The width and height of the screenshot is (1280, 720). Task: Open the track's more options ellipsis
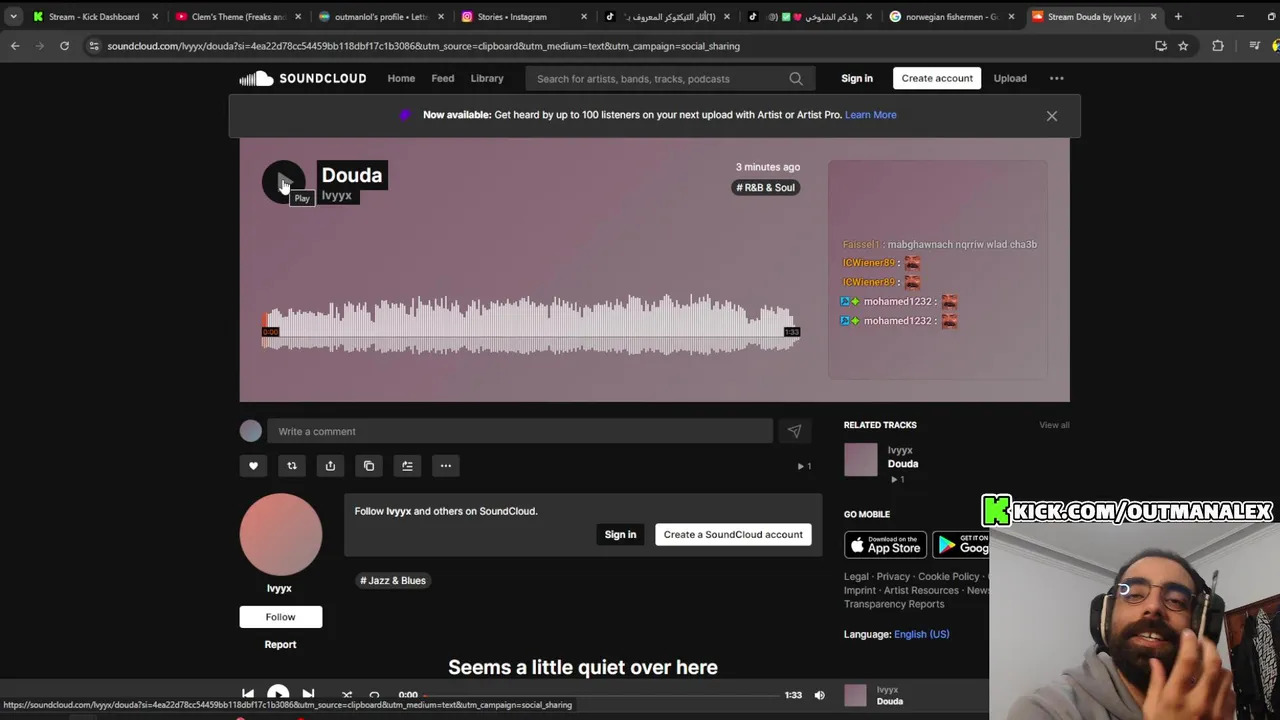[446, 465]
